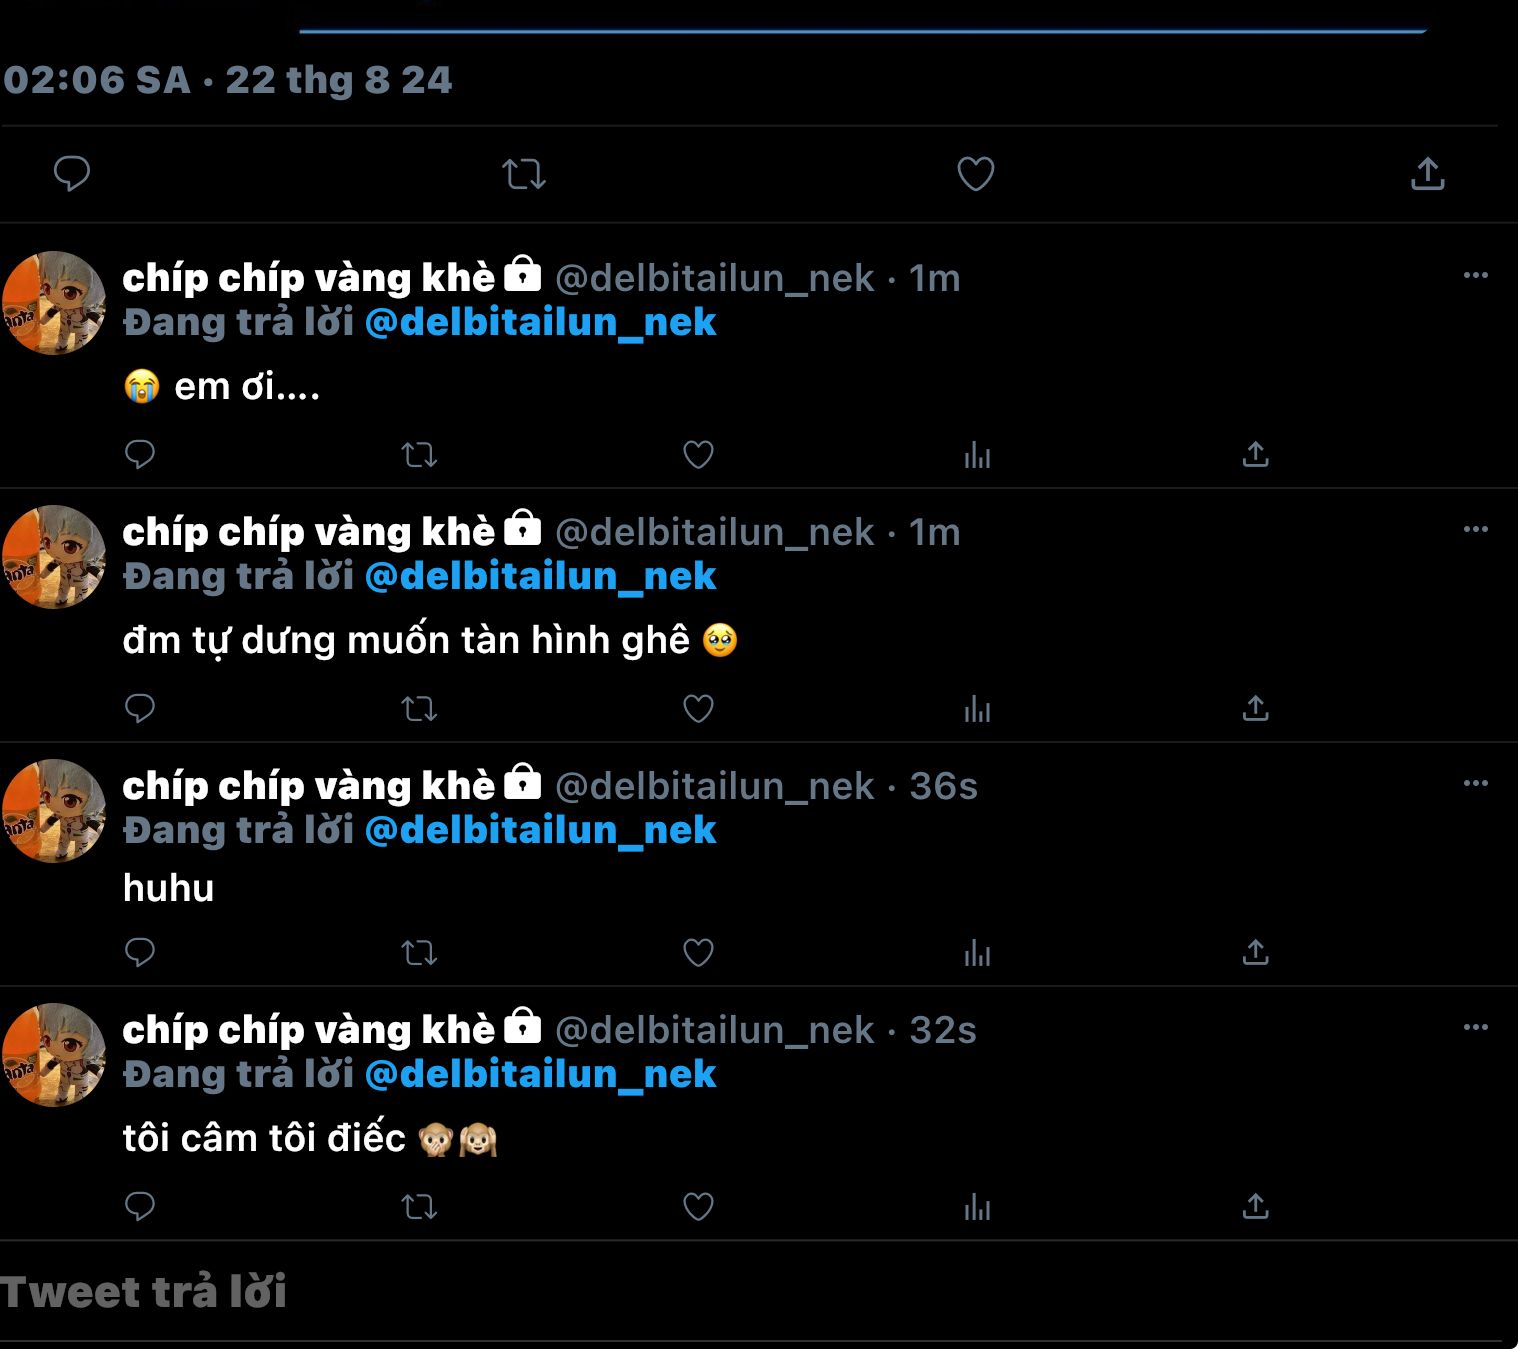
Task: Open @delbitailun_nek mention link in first reply
Action: 541,323
